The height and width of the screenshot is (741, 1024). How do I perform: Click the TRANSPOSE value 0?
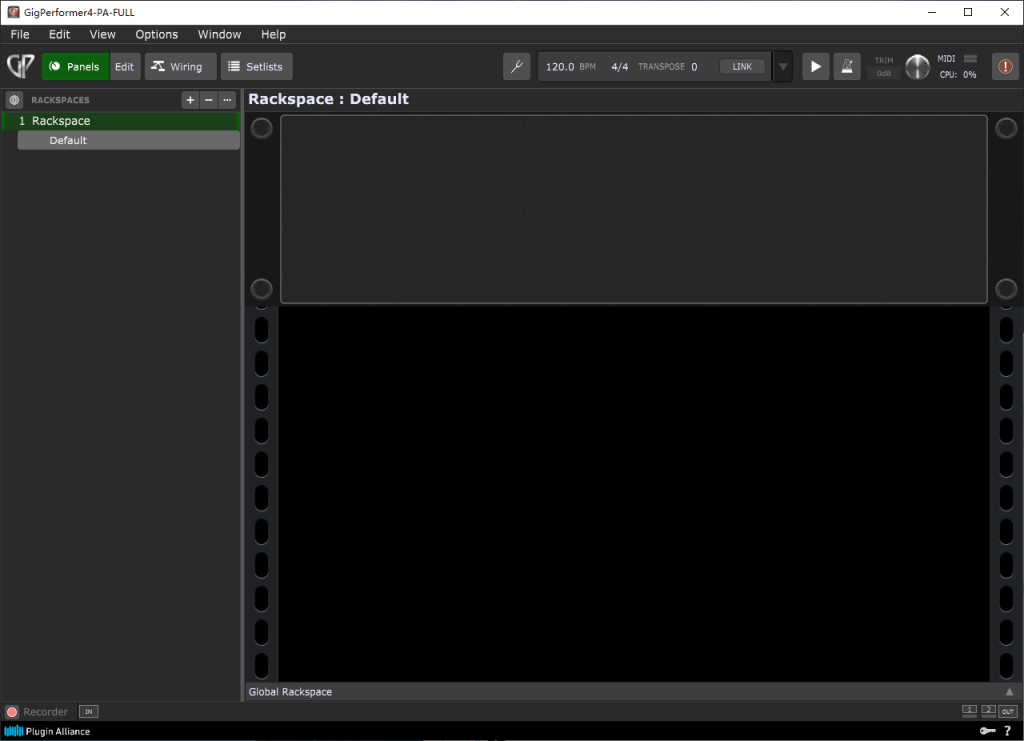tap(694, 67)
